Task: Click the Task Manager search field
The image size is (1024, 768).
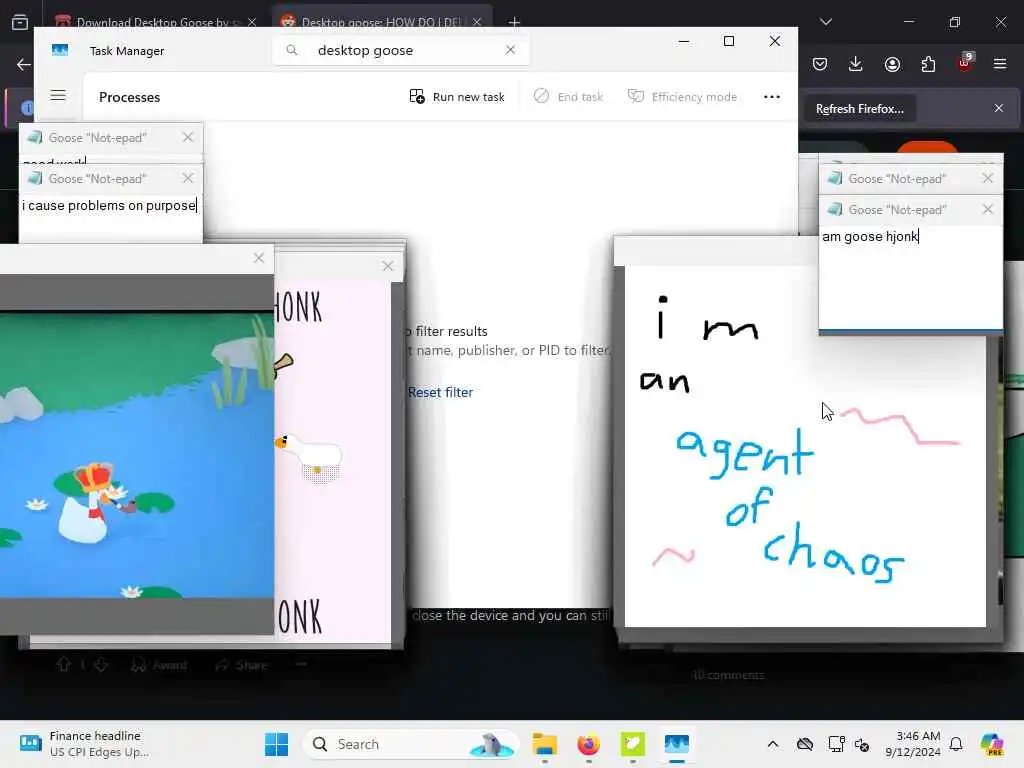Action: click(x=400, y=50)
